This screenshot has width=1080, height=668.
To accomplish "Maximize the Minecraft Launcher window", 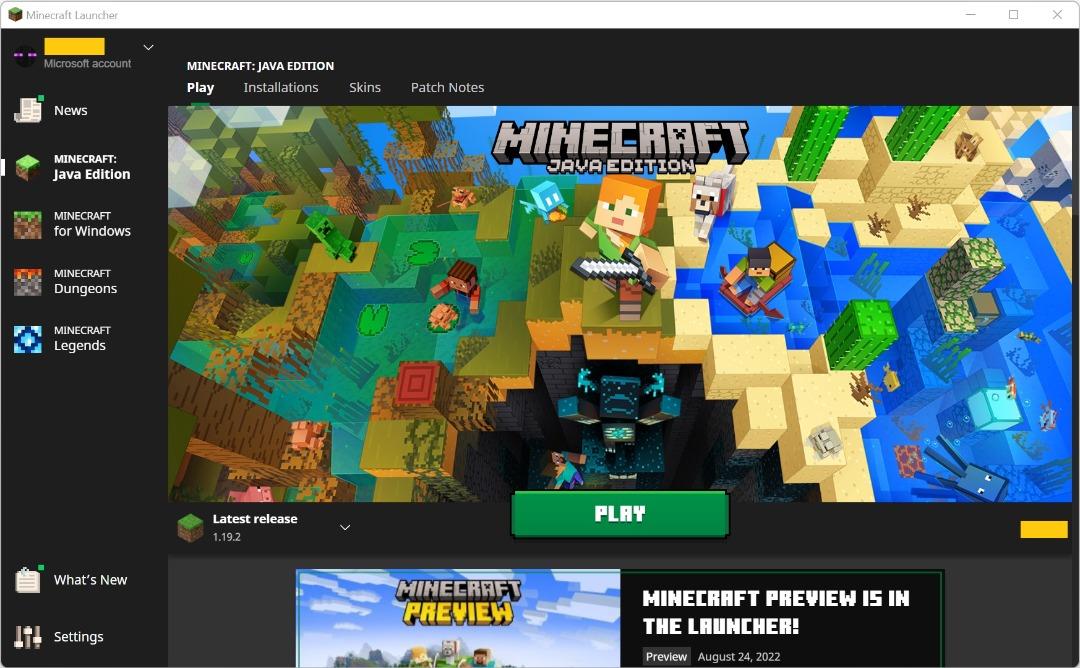I will point(1013,15).
